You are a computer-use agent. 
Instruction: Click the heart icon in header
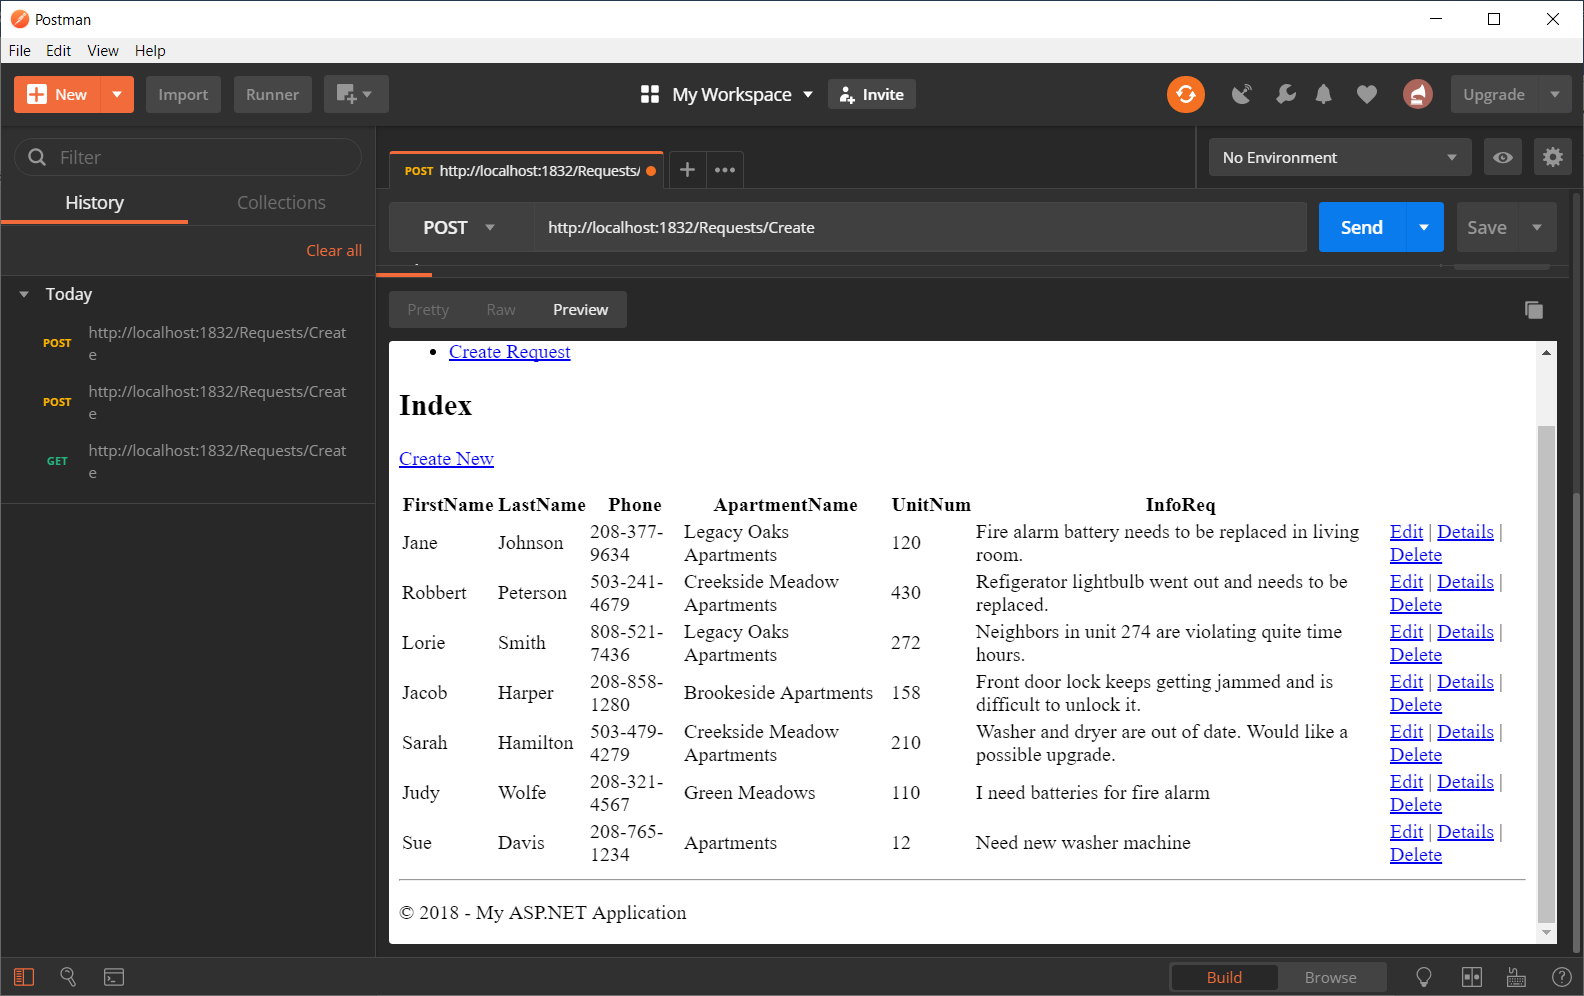[x=1366, y=94]
